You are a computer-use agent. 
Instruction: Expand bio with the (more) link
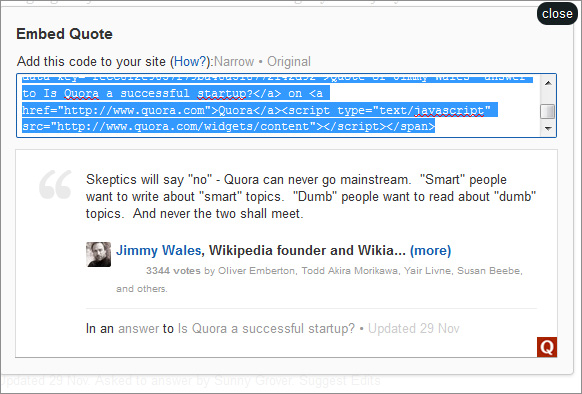coord(431,250)
